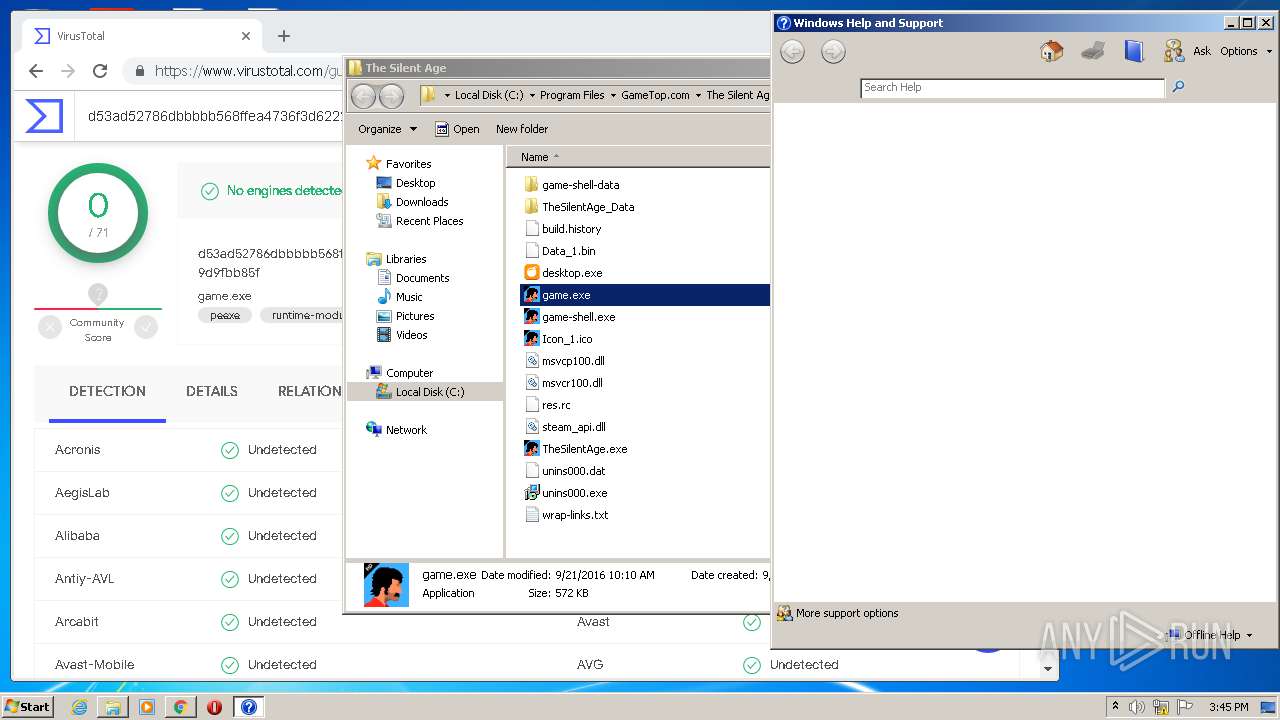The width and height of the screenshot is (1280, 720).
Task: Open the Organize menu dropdown
Action: tap(387, 129)
